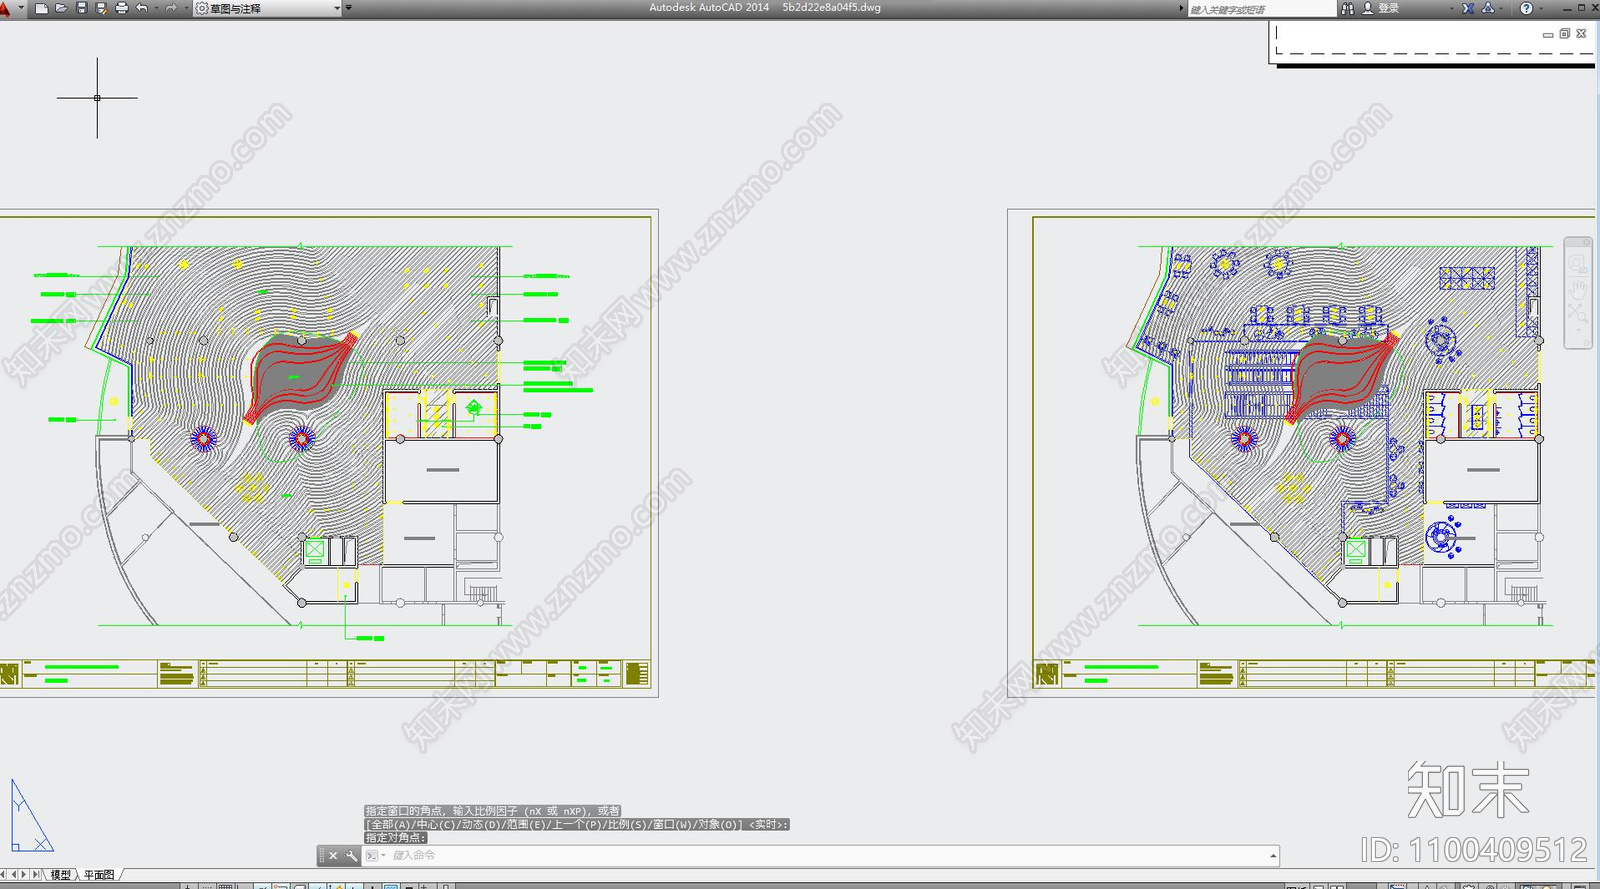Close the command line with the X button

pyautogui.click(x=333, y=856)
